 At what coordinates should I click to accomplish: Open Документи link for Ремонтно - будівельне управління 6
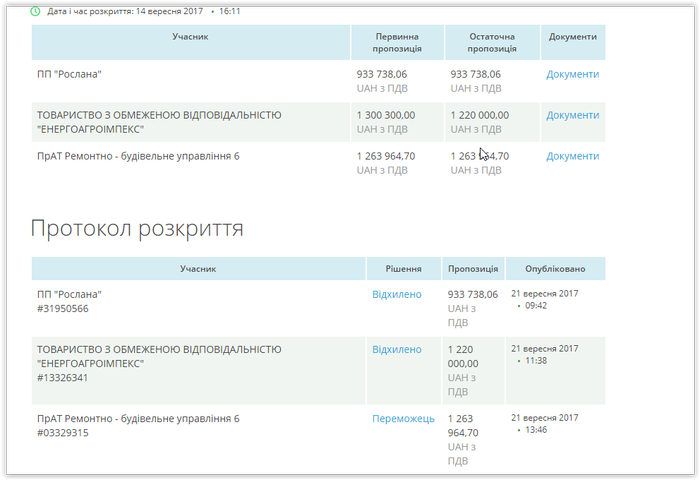[x=572, y=156]
